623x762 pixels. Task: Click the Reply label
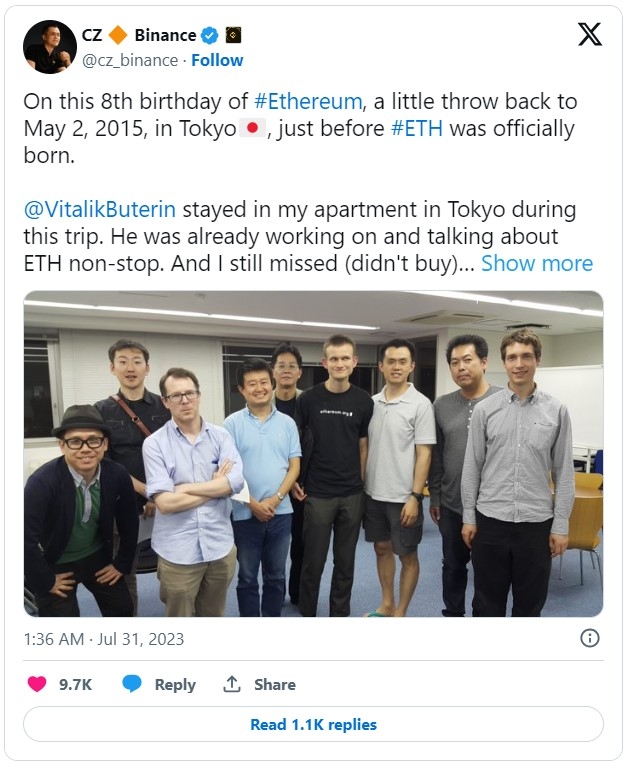175,684
